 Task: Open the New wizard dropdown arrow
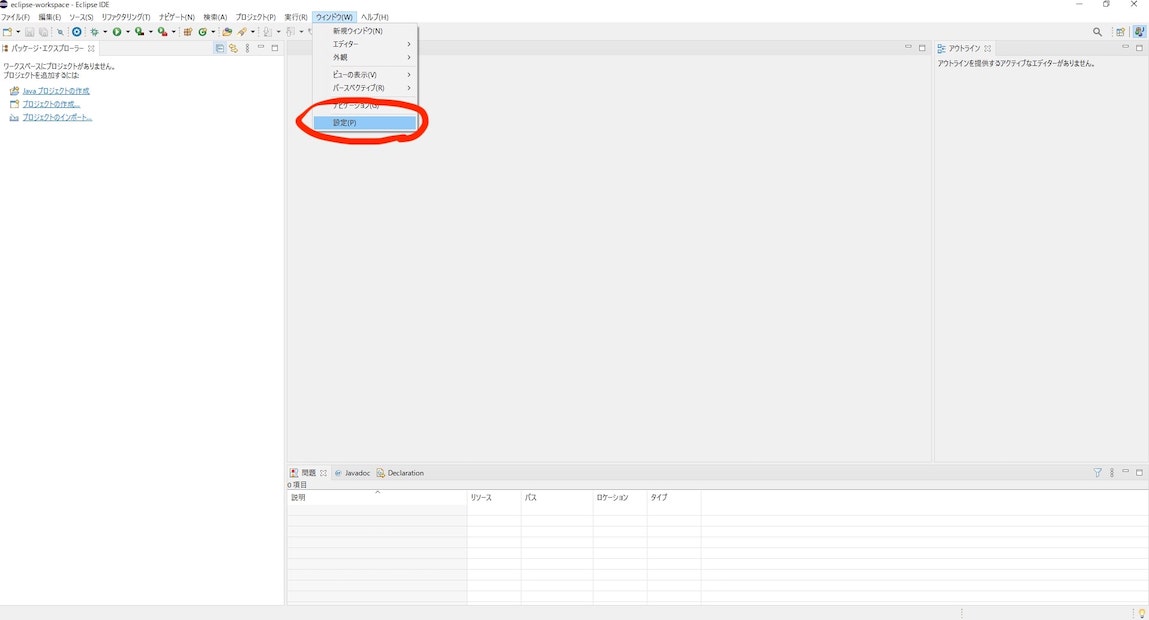click(x=18, y=32)
